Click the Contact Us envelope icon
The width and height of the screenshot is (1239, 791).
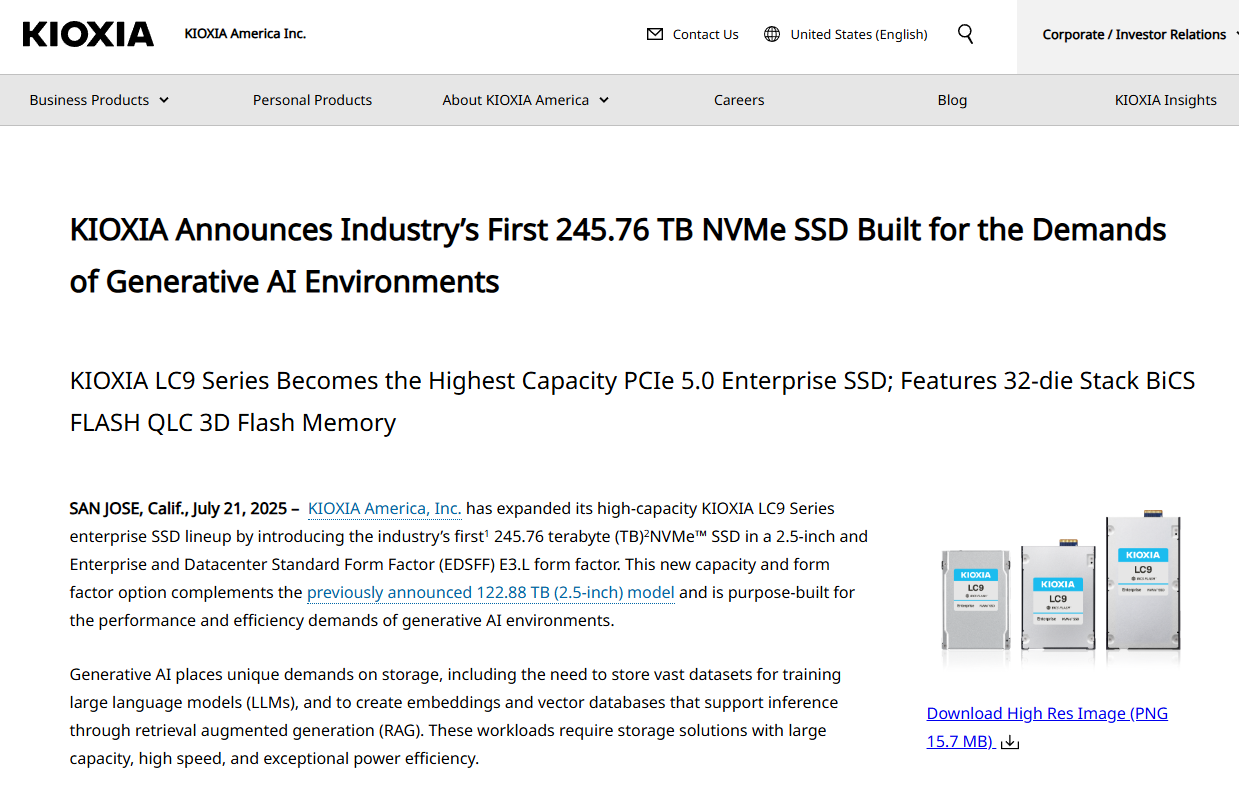tap(655, 34)
